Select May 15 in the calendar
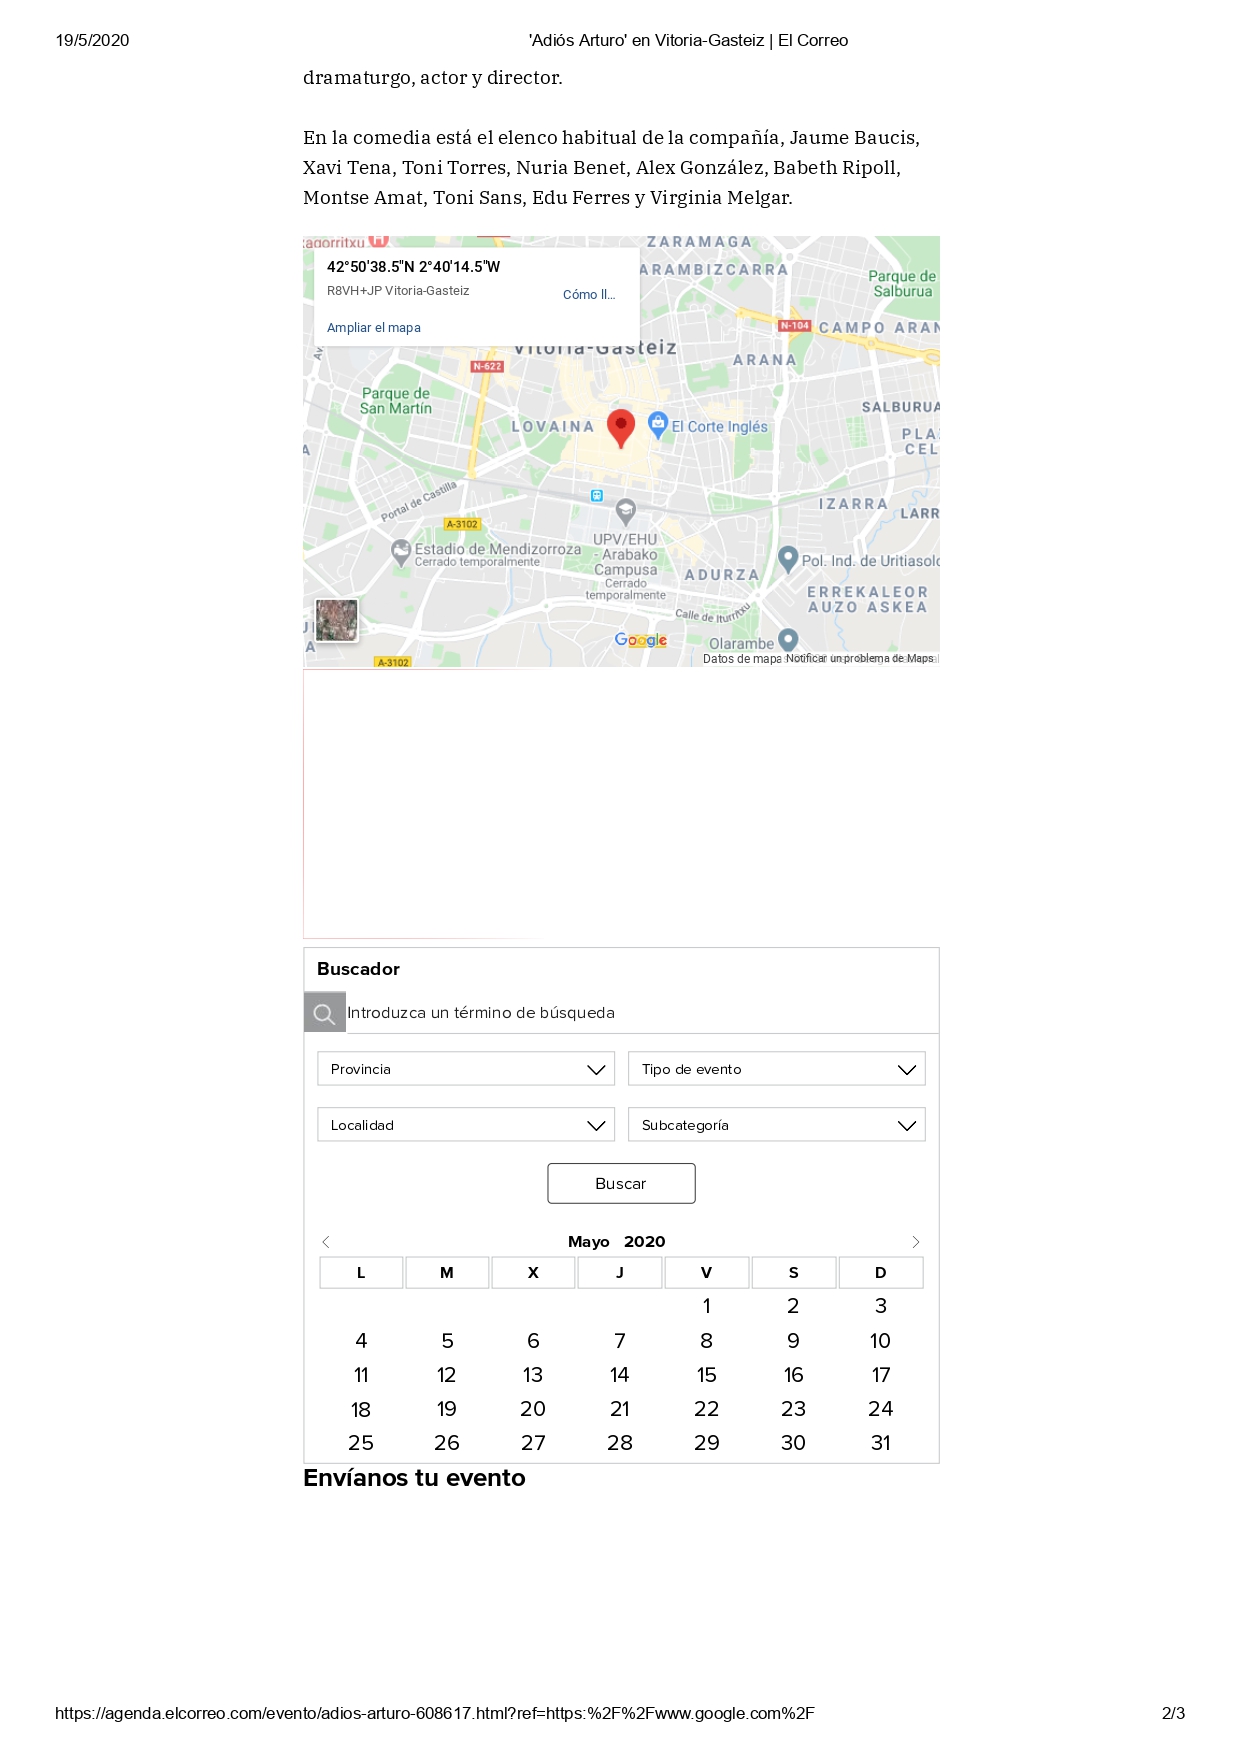Screen dimensions: 1240x1754 707,1375
